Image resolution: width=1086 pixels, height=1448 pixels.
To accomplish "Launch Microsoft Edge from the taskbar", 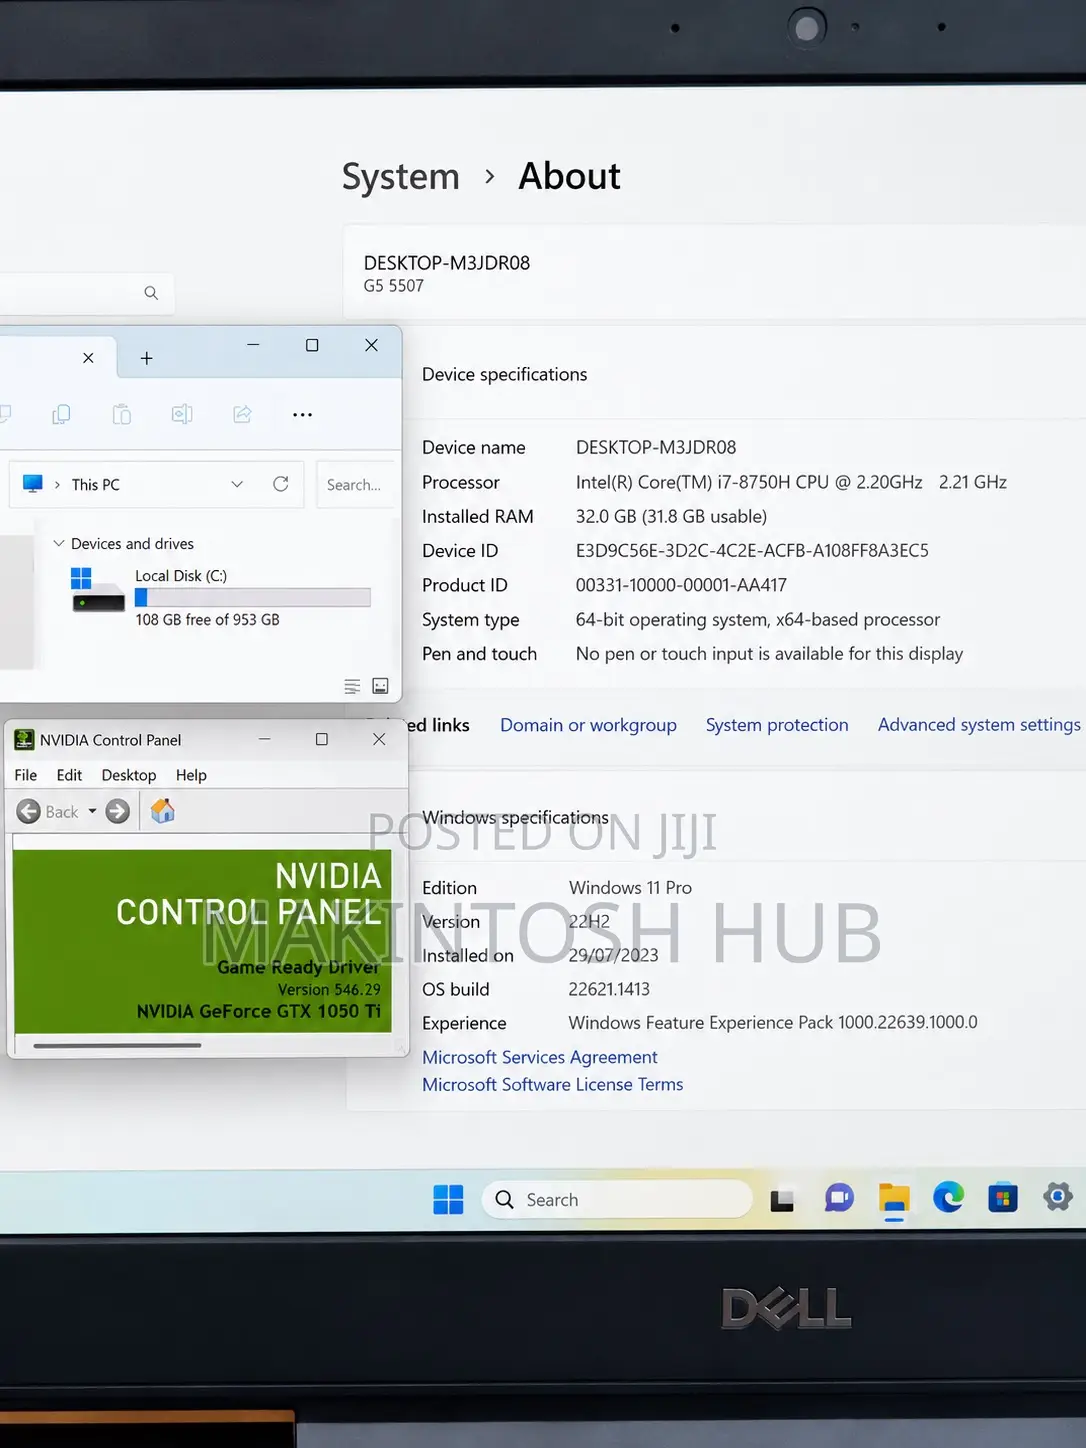I will pyautogui.click(x=949, y=1197).
